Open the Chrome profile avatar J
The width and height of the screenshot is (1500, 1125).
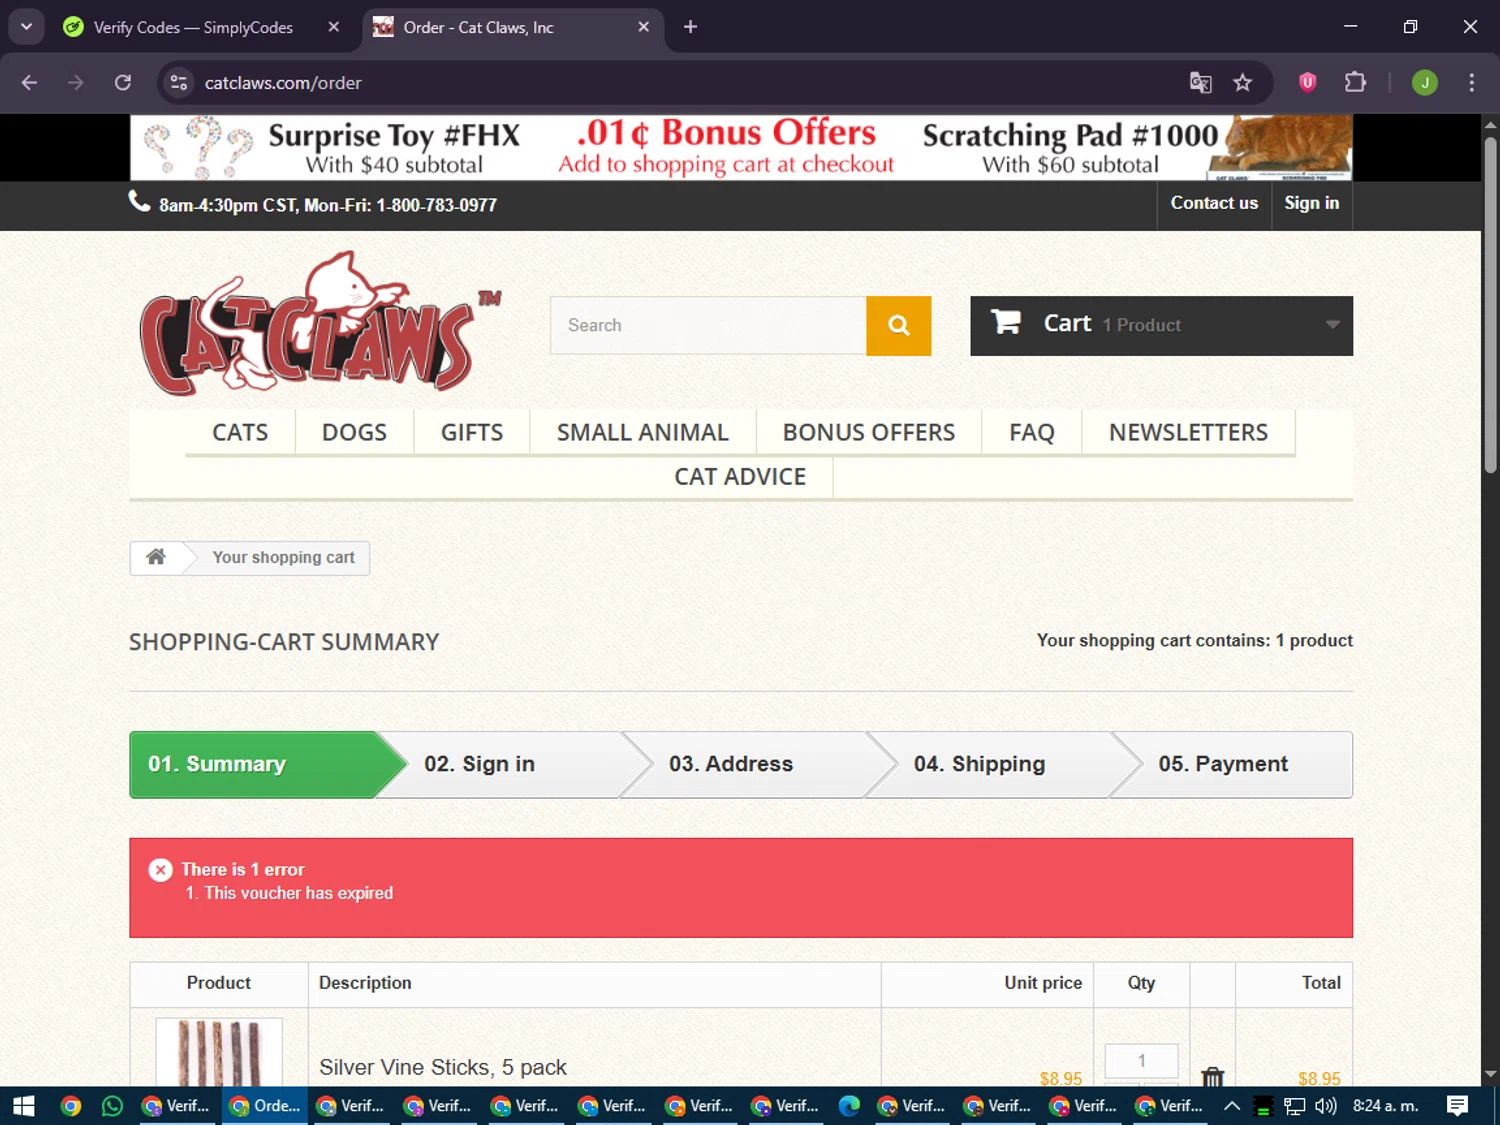click(x=1424, y=83)
